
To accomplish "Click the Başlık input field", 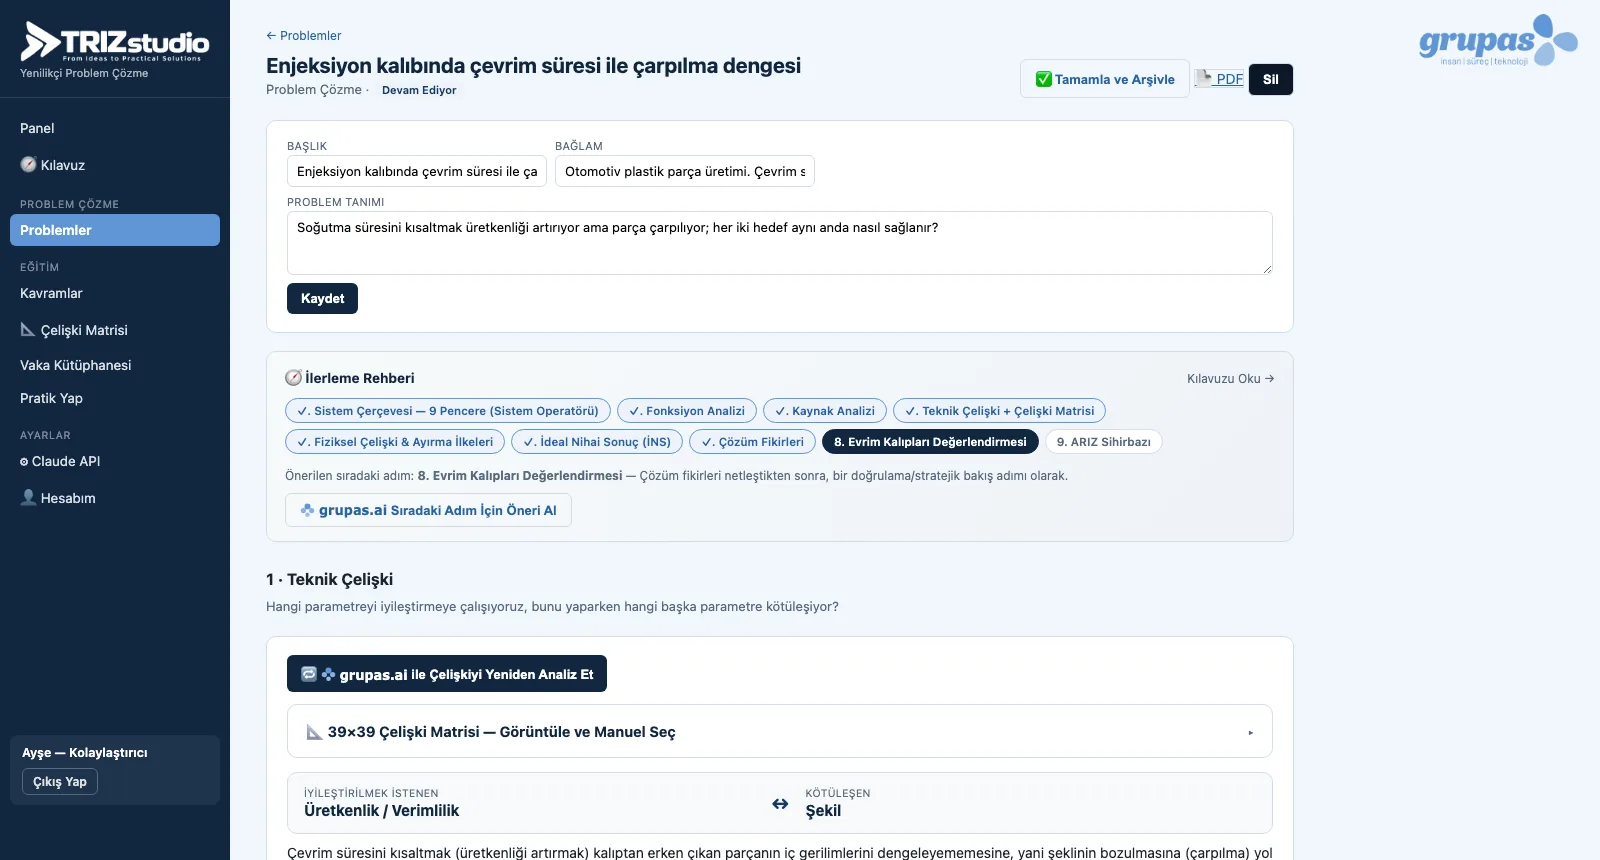I will [x=417, y=171].
